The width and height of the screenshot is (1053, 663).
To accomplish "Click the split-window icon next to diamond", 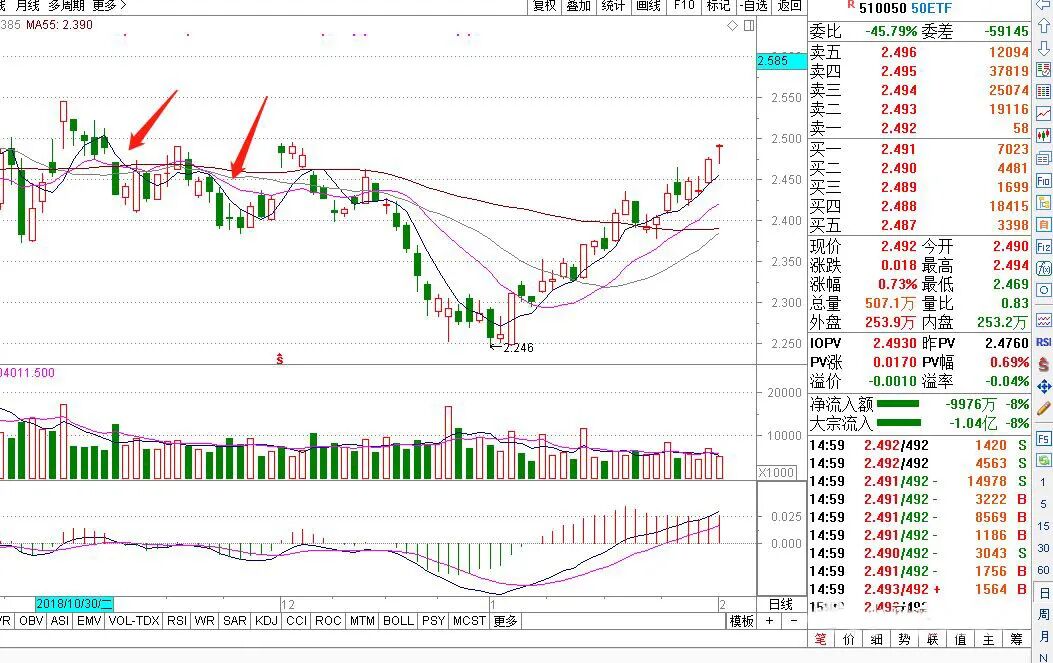I will (749, 26).
